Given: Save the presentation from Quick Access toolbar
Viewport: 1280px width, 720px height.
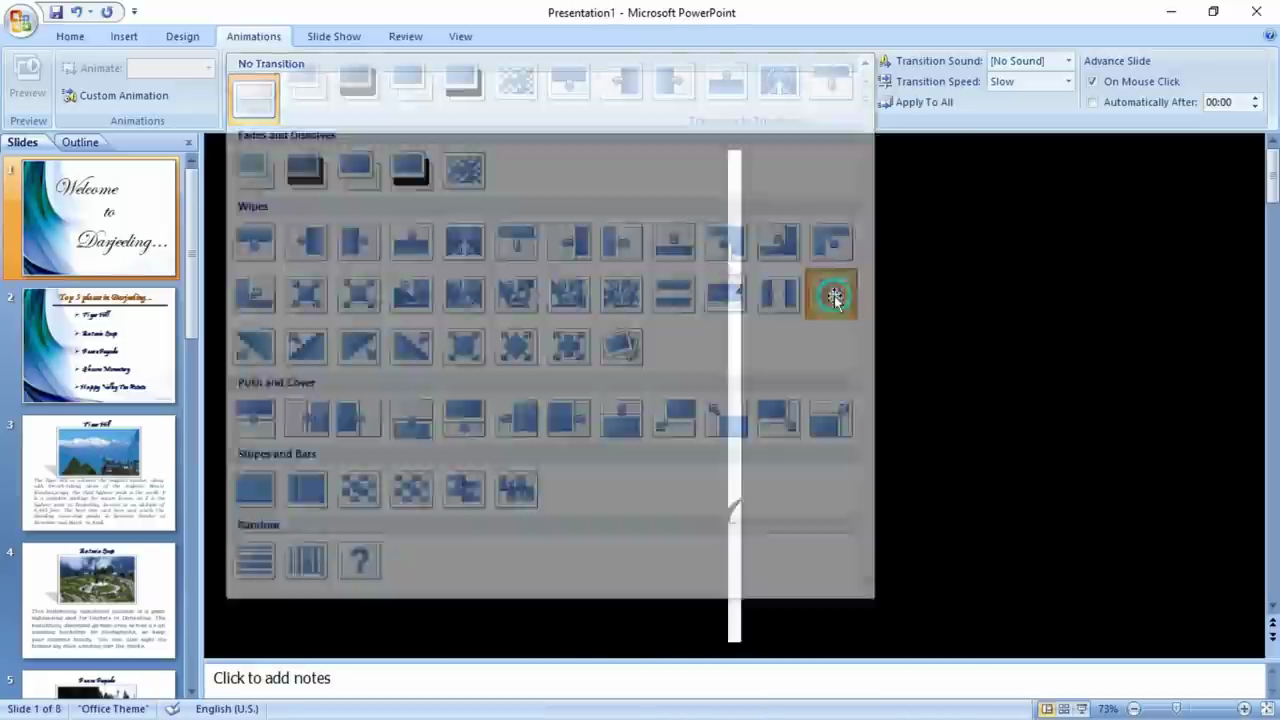Looking at the screenshot, I should [56, 13].
